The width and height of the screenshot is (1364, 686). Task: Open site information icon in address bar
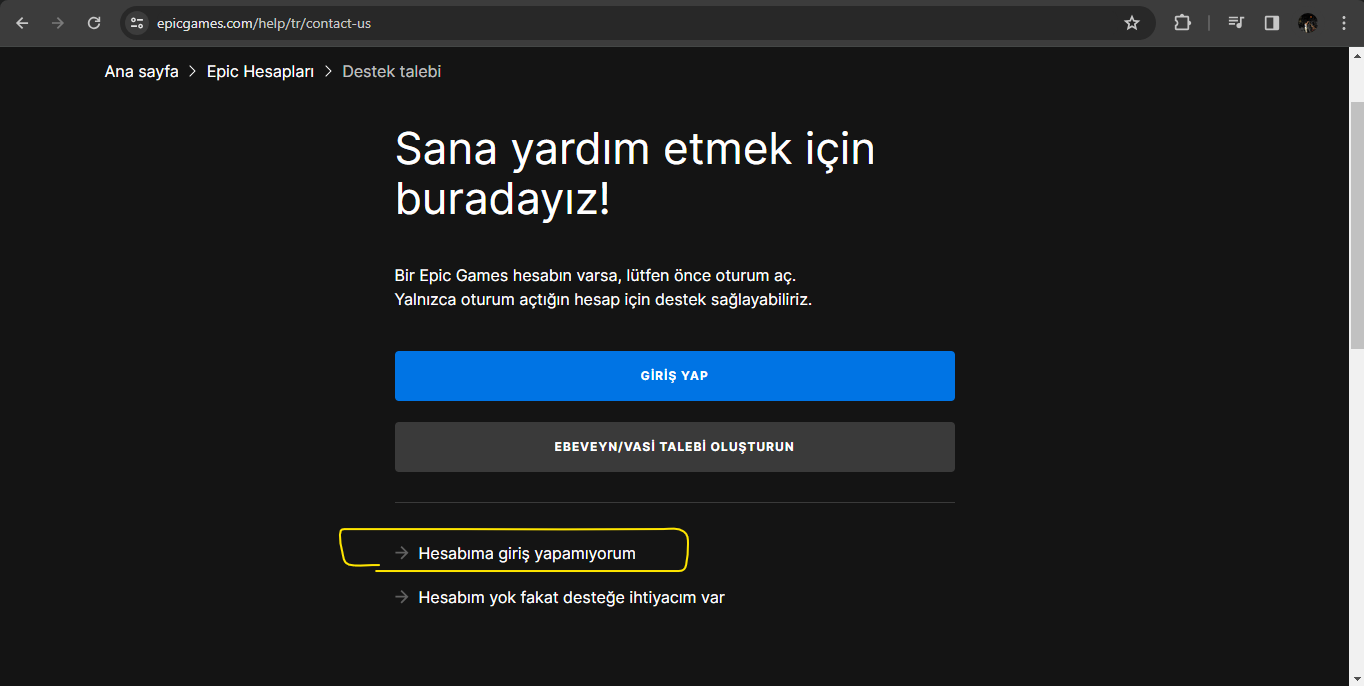tap(137, 23)
